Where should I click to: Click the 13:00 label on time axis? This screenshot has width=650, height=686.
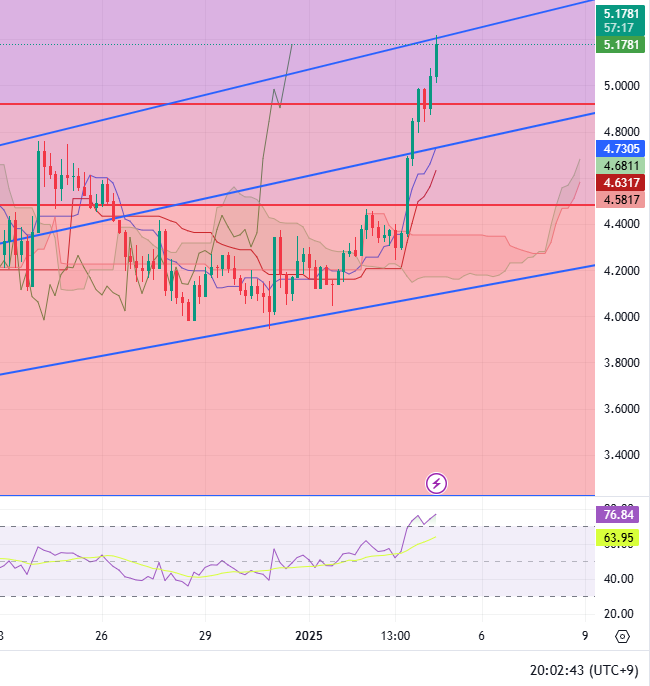(395, 636)
